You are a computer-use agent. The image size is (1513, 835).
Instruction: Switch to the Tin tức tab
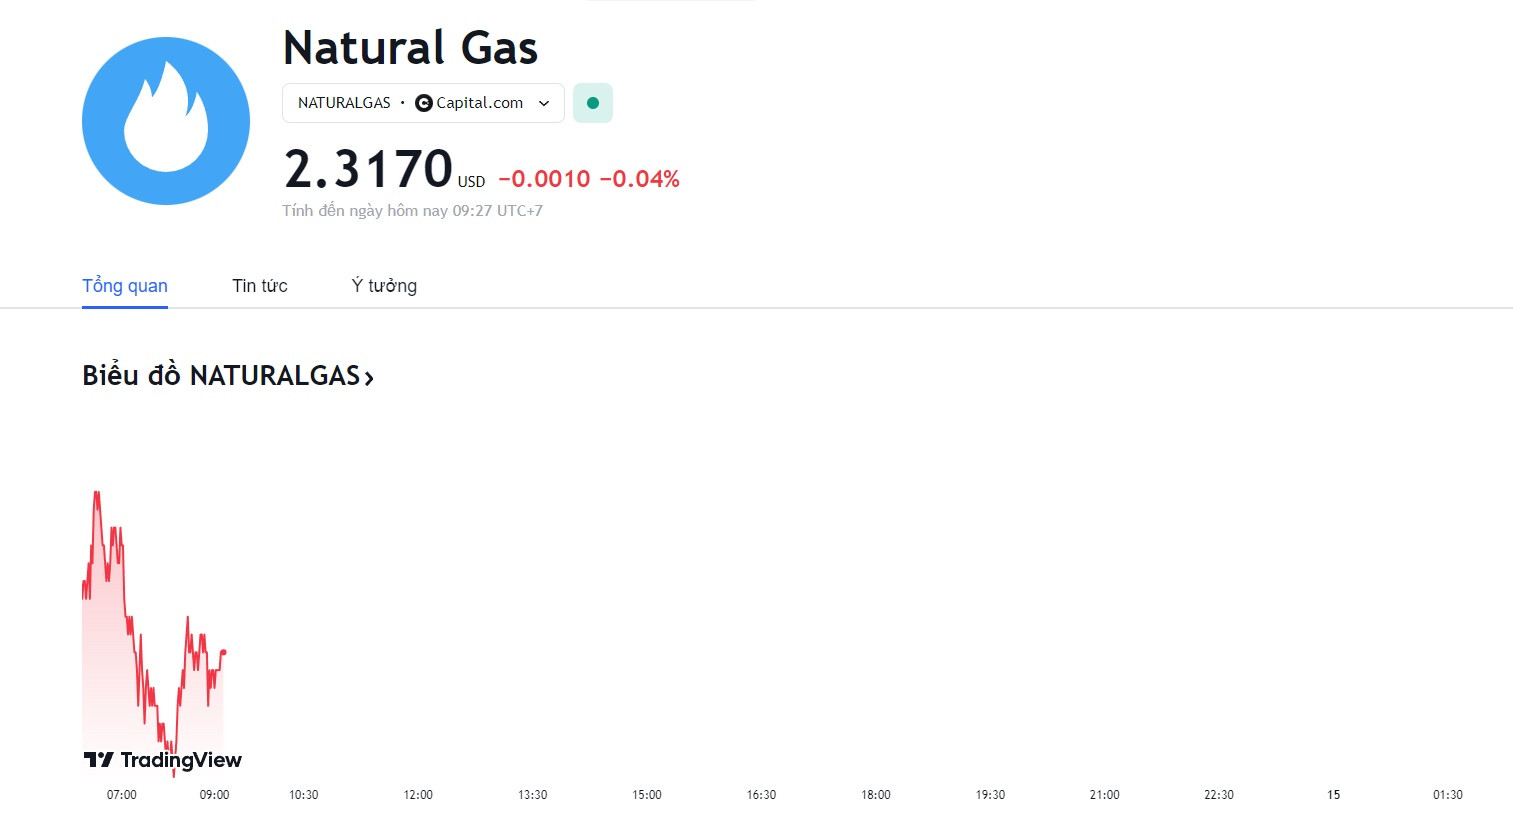point(260,286)
